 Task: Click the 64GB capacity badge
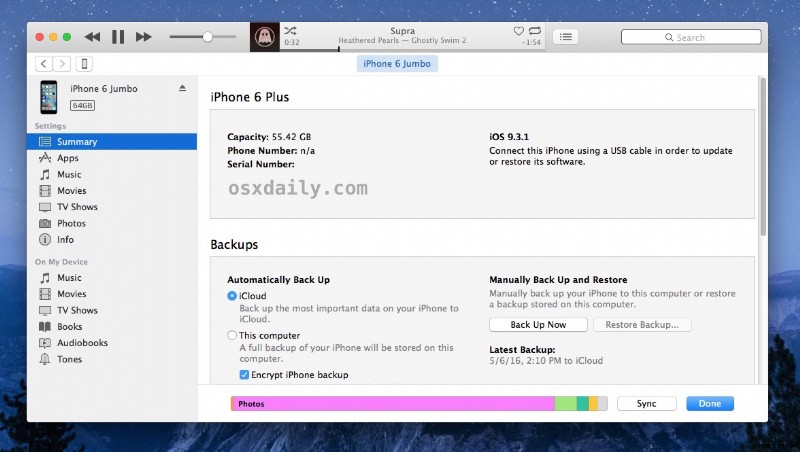click(83, 106)
